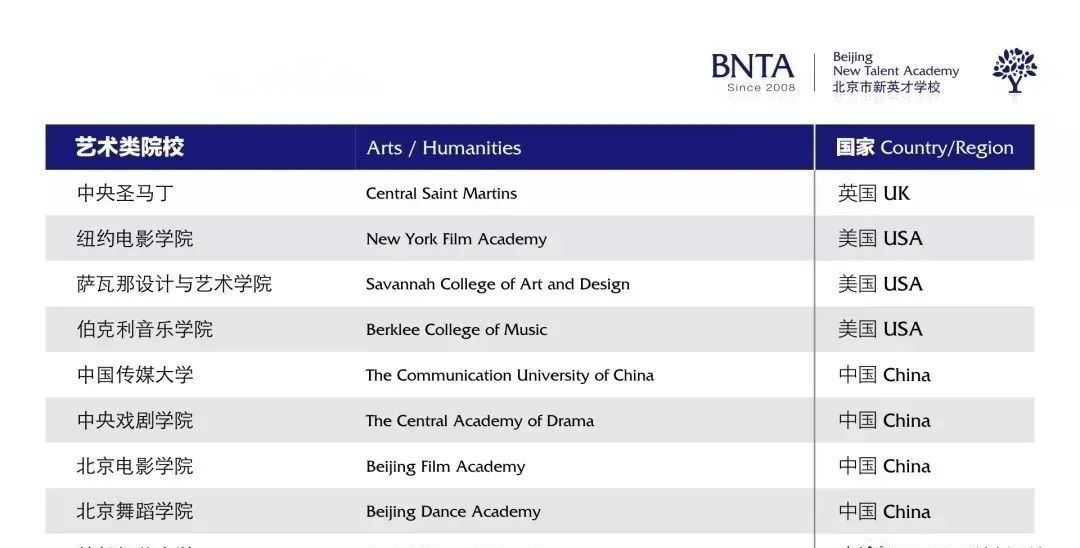The width and height of the screenshot is (1080, 548).
Task: Click the 中央戏剧学院 cell
Action: coord(135,421)
